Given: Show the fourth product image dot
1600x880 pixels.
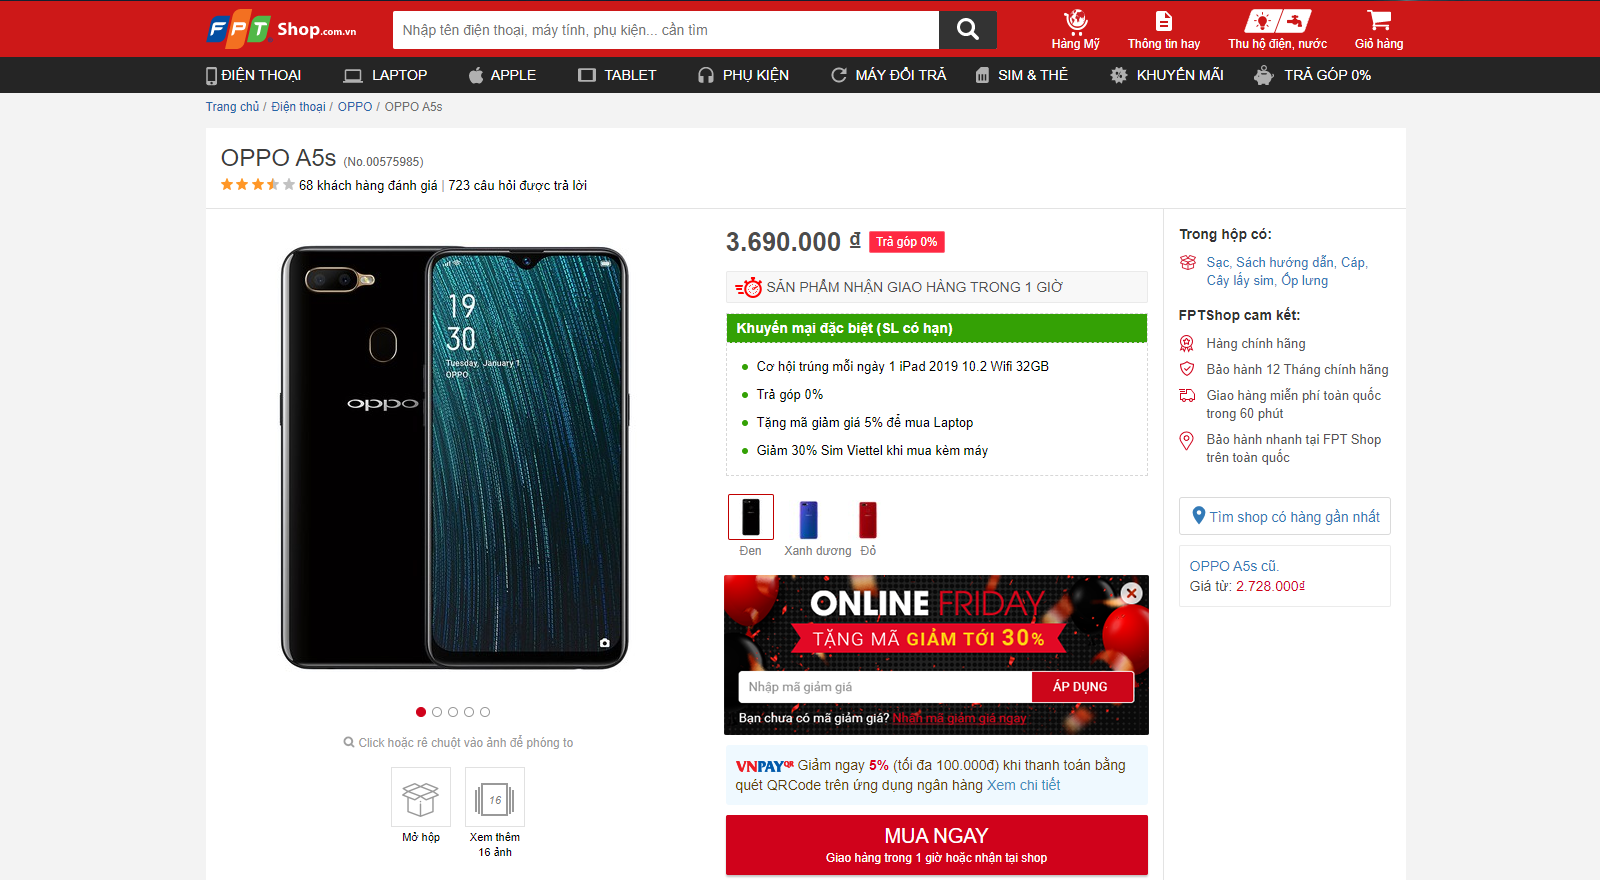Looking at the screenshot, I should point(469,712).
